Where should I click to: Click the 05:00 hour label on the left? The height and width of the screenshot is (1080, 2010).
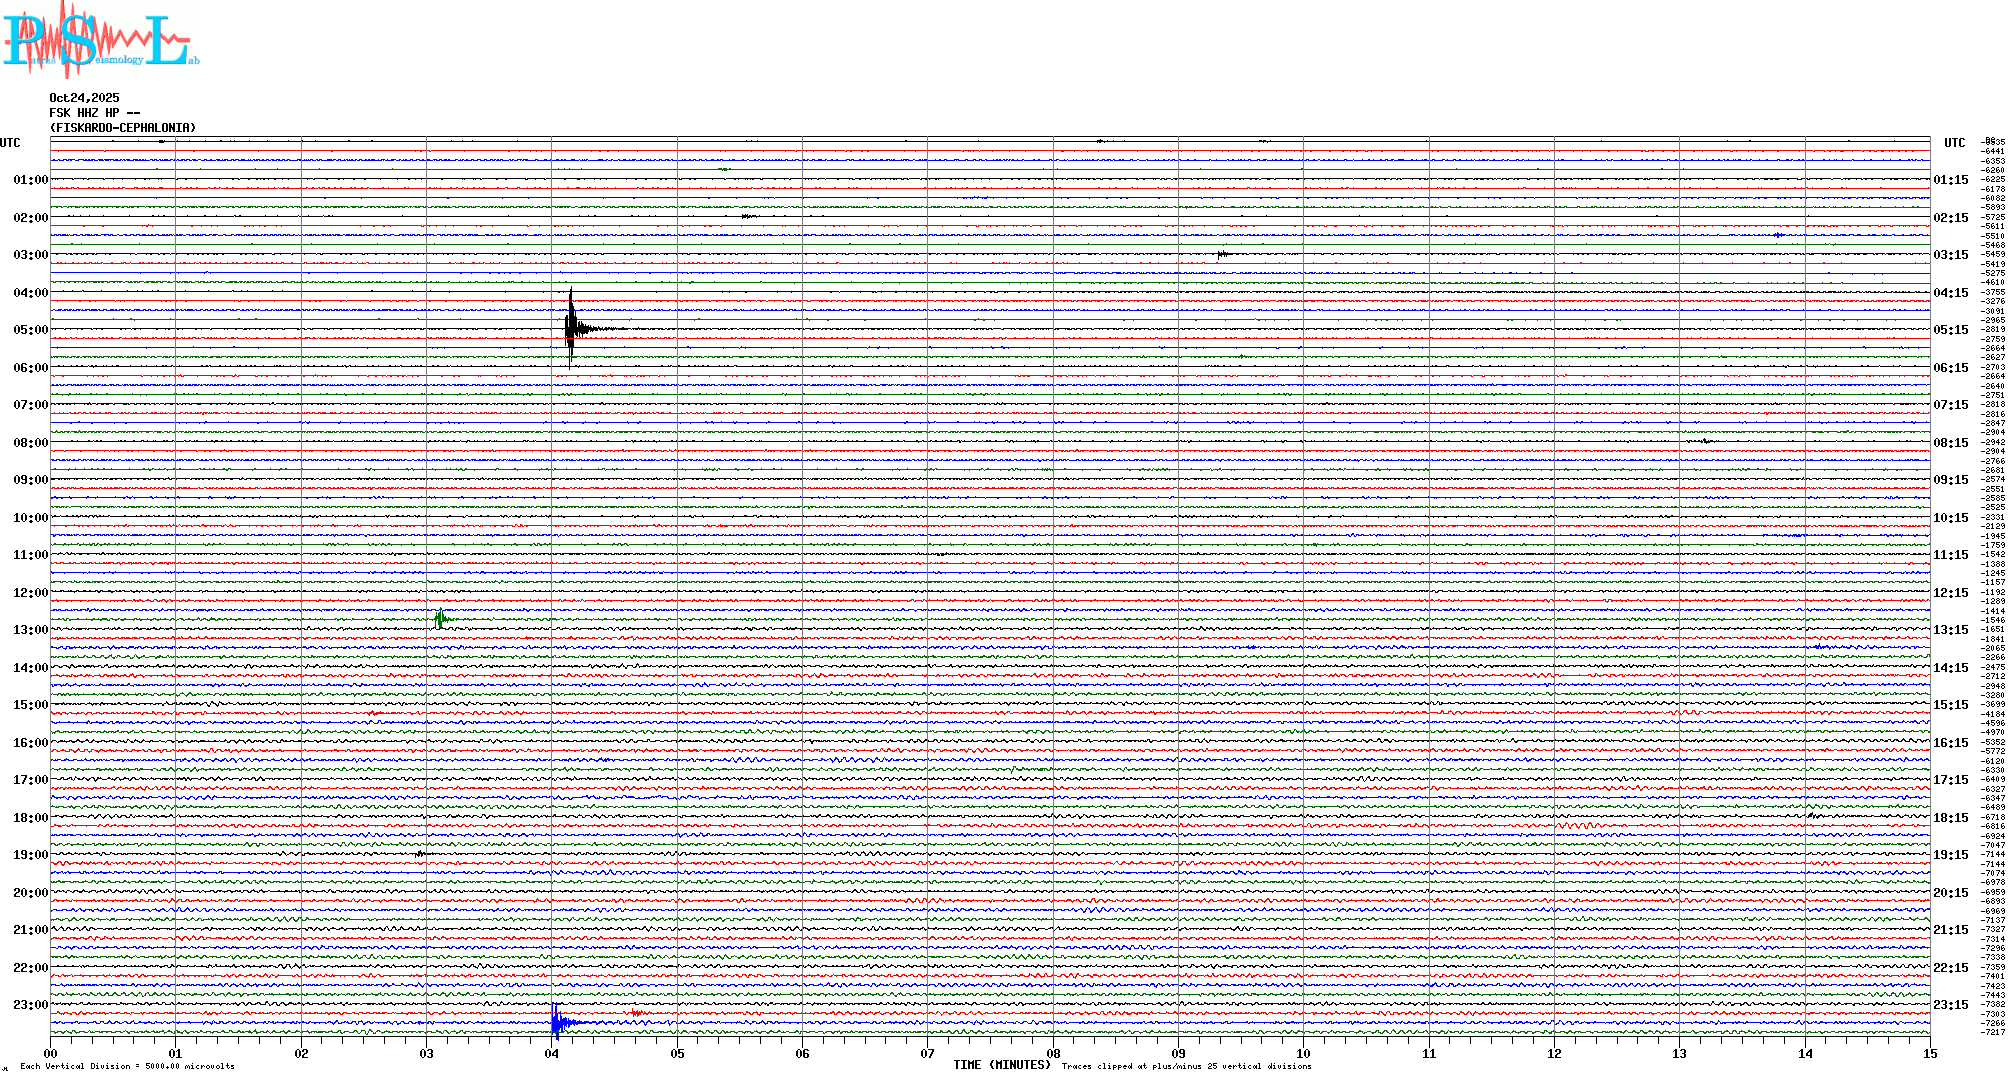coord(30,330)
